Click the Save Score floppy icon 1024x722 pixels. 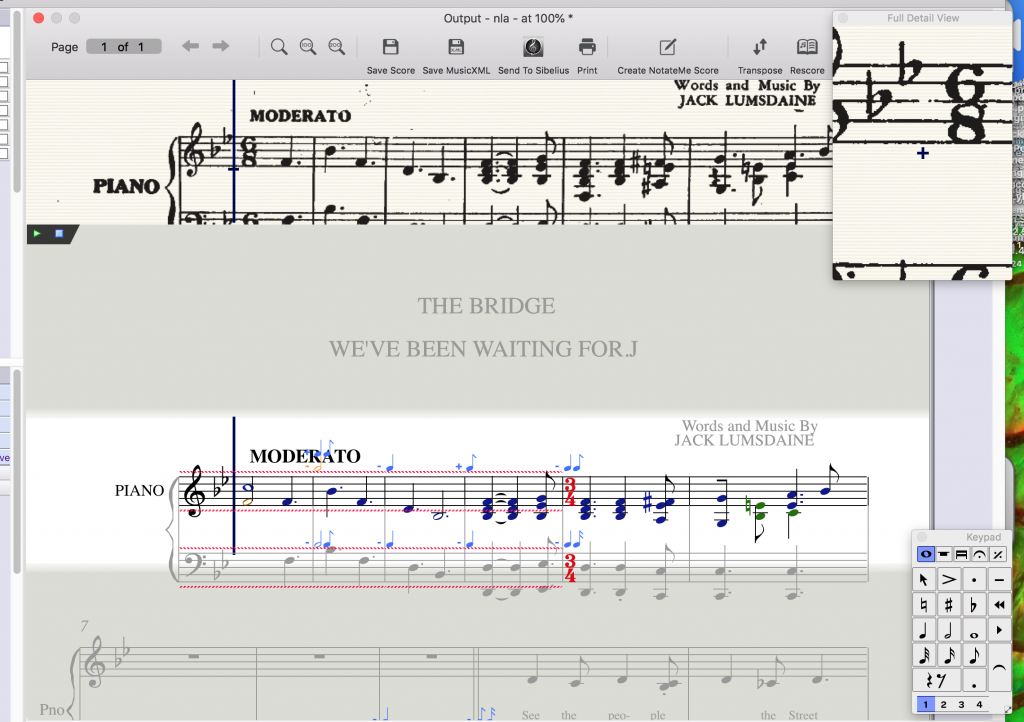(x=391, y=47)
